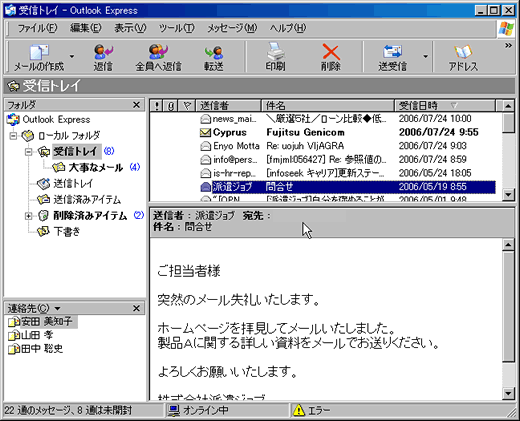Click envelope icon for Enyo Motta message
The width and height of the screenshot is (520, 421).
click(205, 146)
